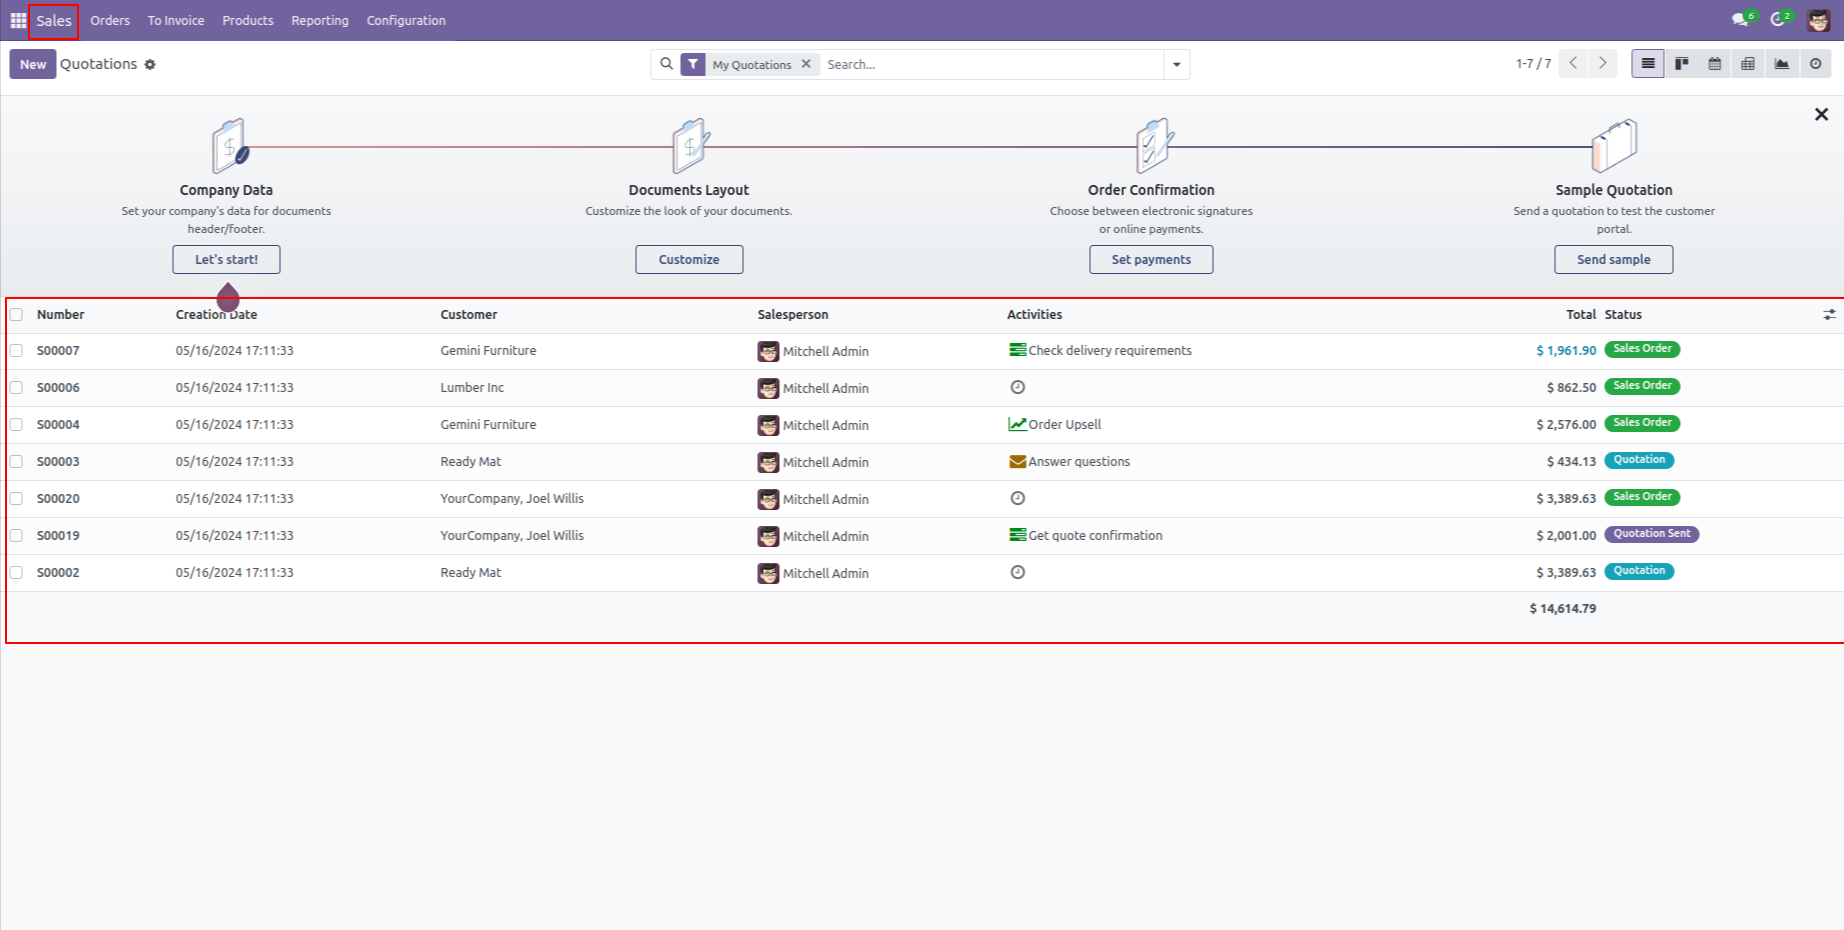Click the Quotations settings gear icon

click(x=150, y=65)
